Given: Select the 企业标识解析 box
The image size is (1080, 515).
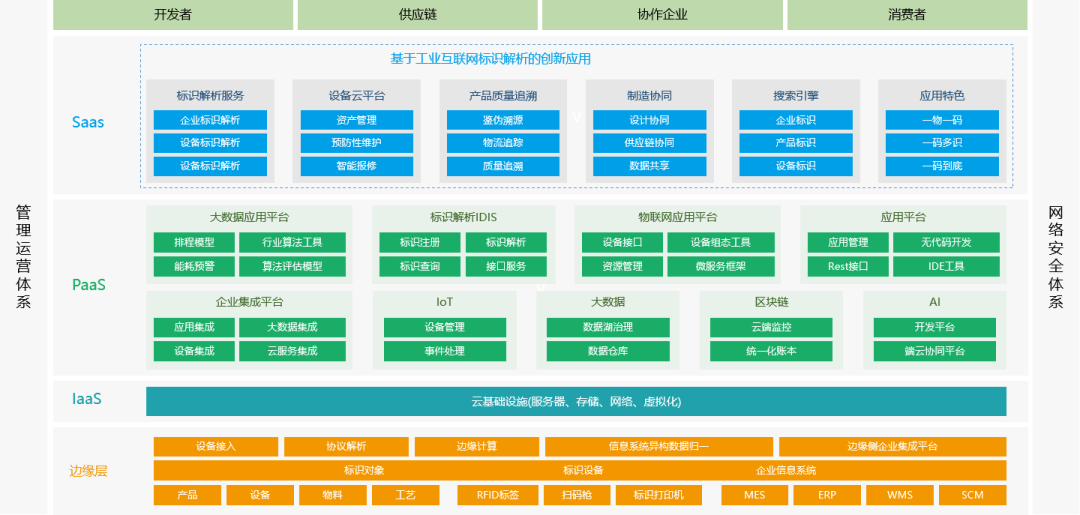Looking at the screenshot, I should coord(210,120).
